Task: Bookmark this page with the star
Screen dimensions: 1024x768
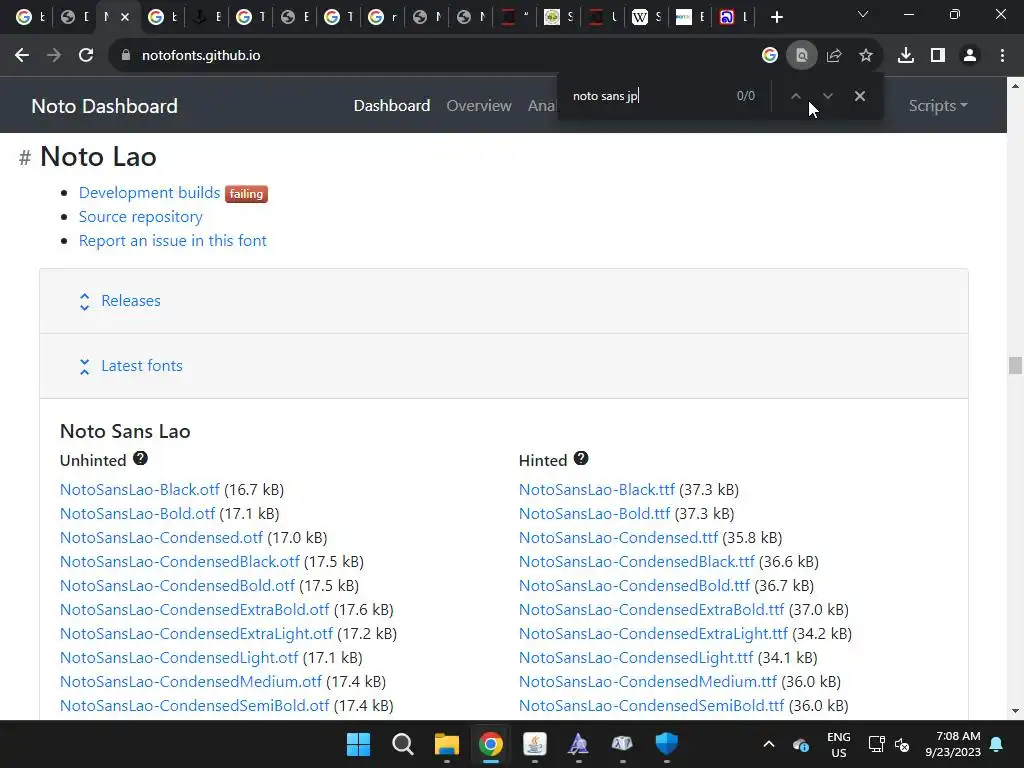Action: (x=865, y=56)
